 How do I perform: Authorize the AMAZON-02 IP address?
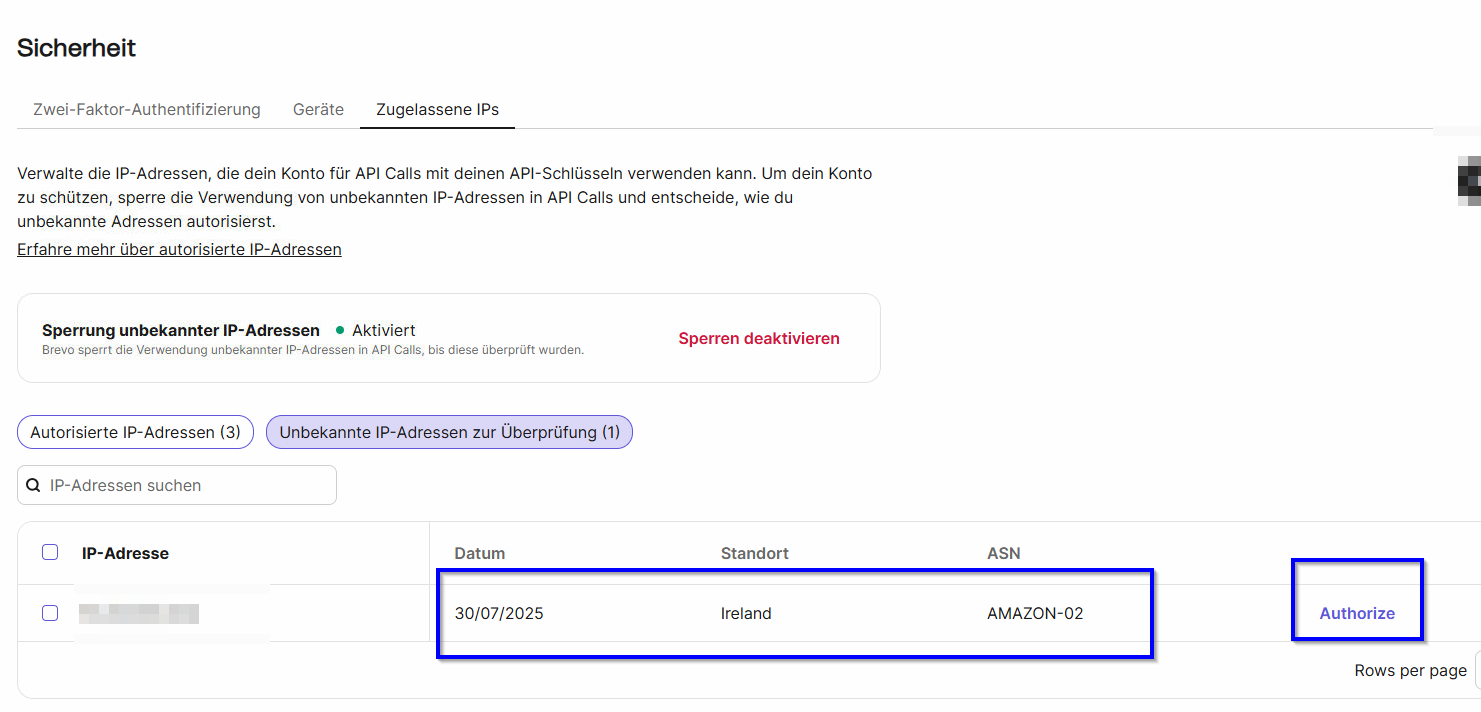pyautogui.click(x=1356, y=613)
